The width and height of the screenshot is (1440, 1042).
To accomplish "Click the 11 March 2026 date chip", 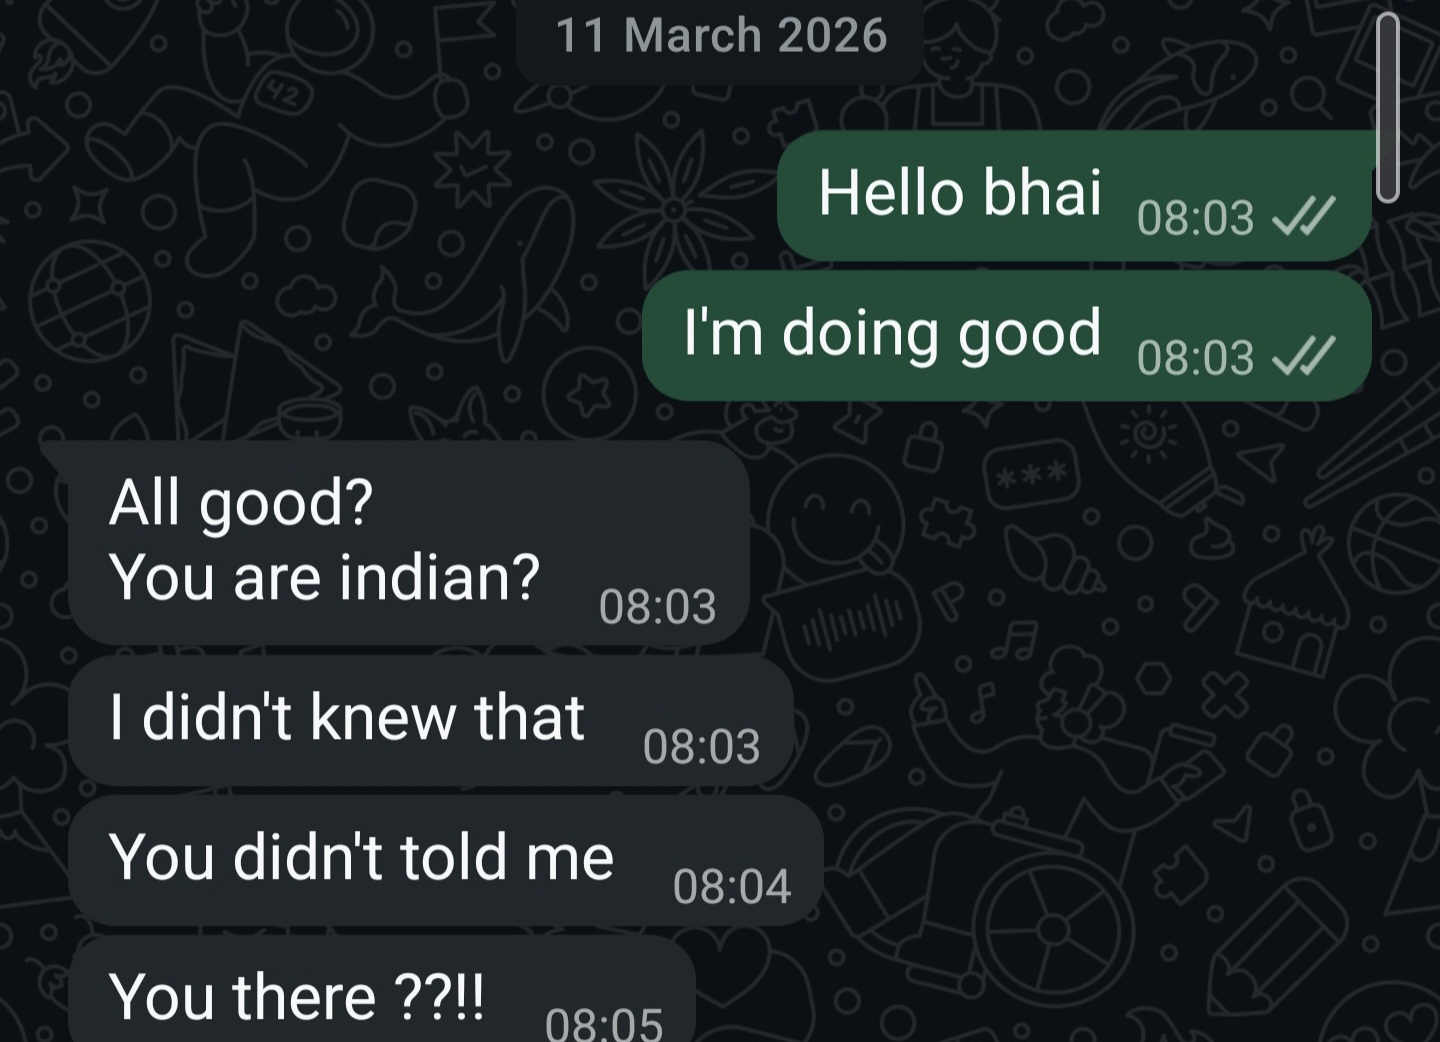I will click(721, 36).
